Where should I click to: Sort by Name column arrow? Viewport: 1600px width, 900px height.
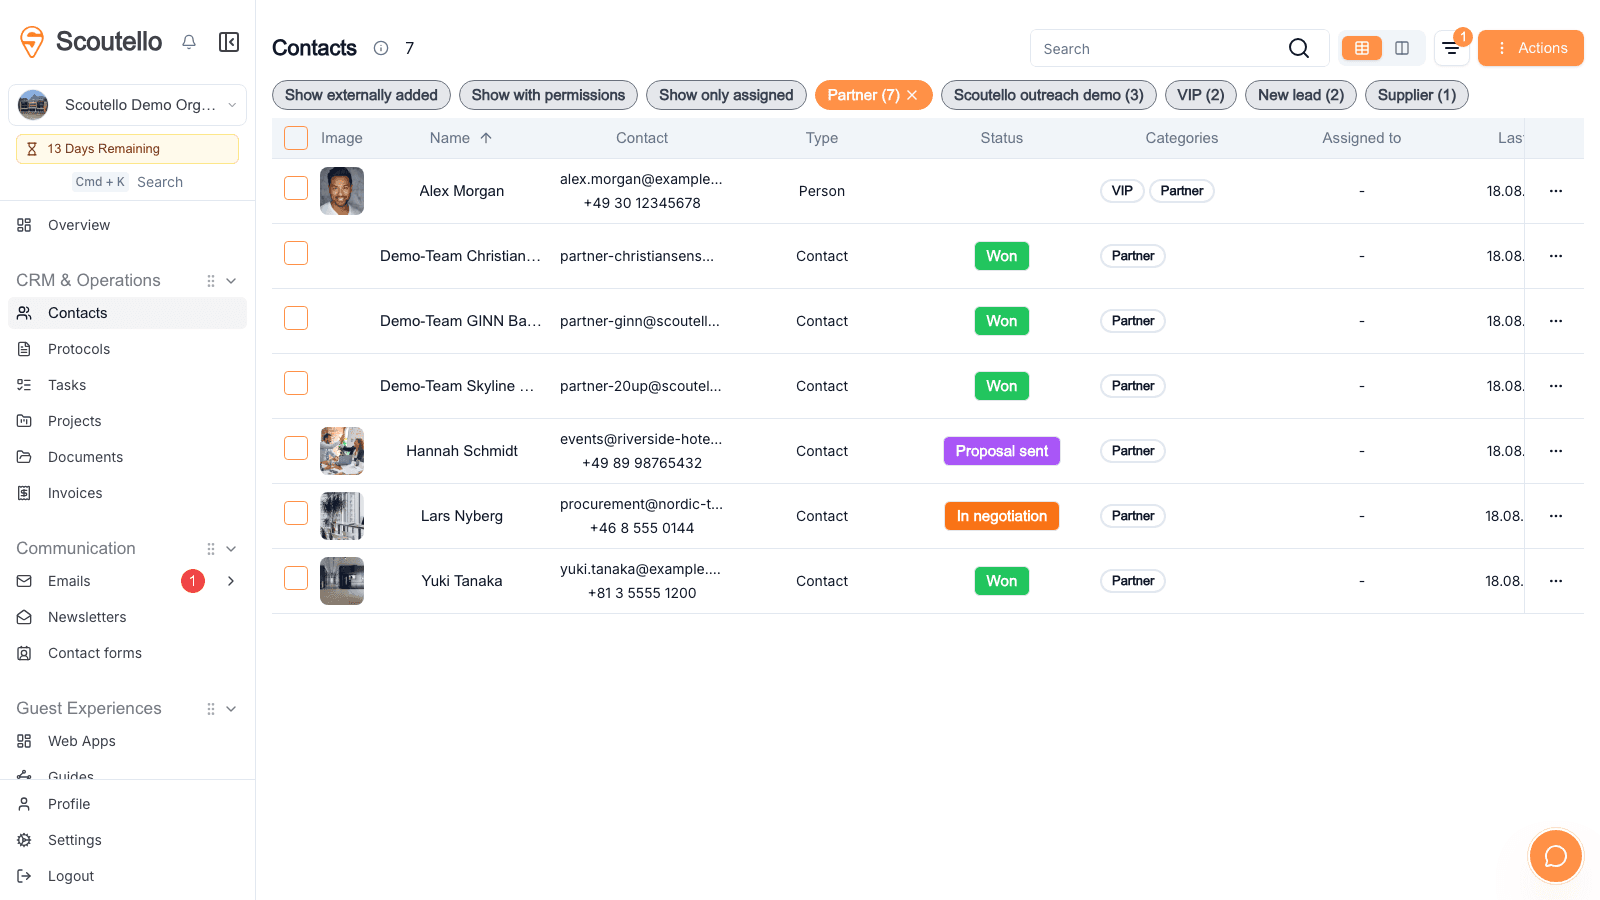(x=486, y=138)
